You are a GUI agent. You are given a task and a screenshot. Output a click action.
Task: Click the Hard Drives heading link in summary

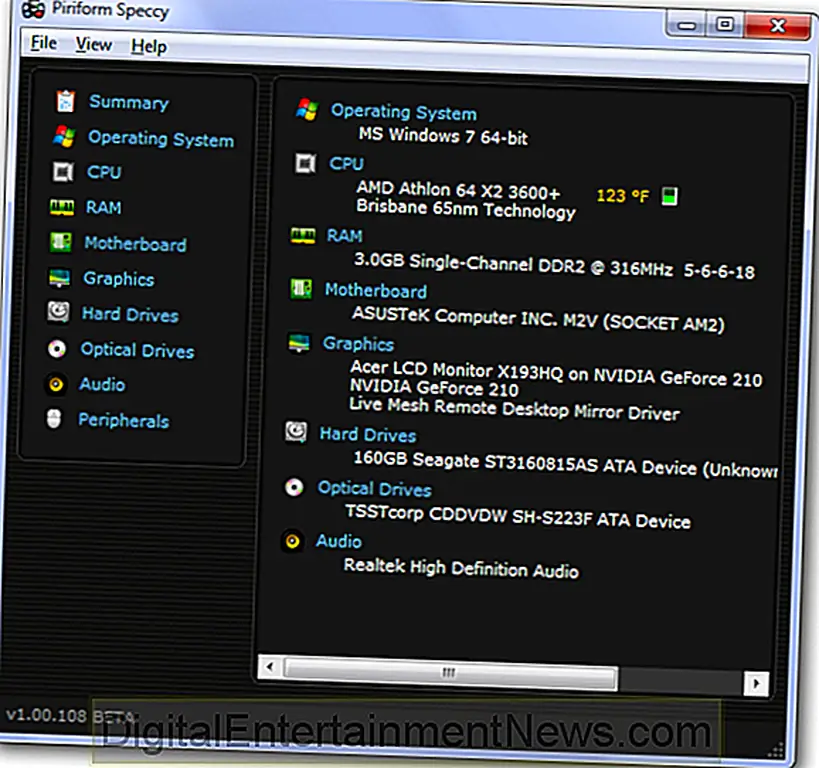368,435
